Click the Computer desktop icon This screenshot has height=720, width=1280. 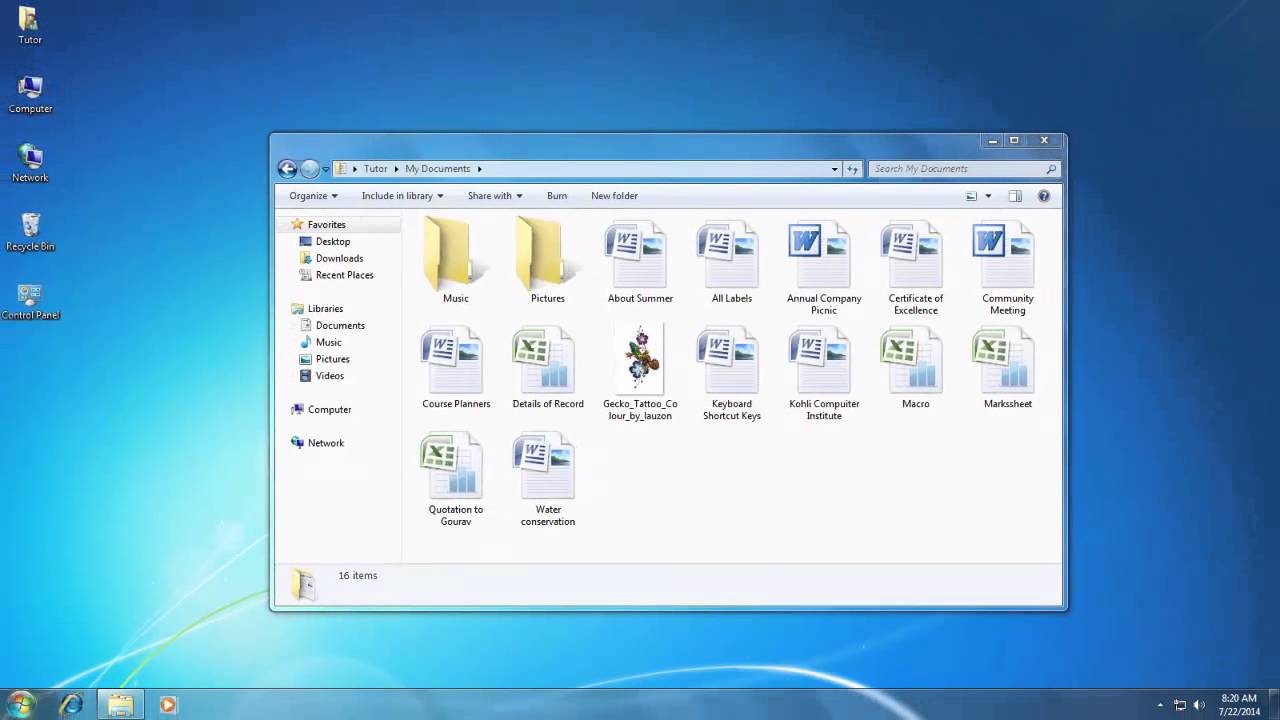(30, 95)
